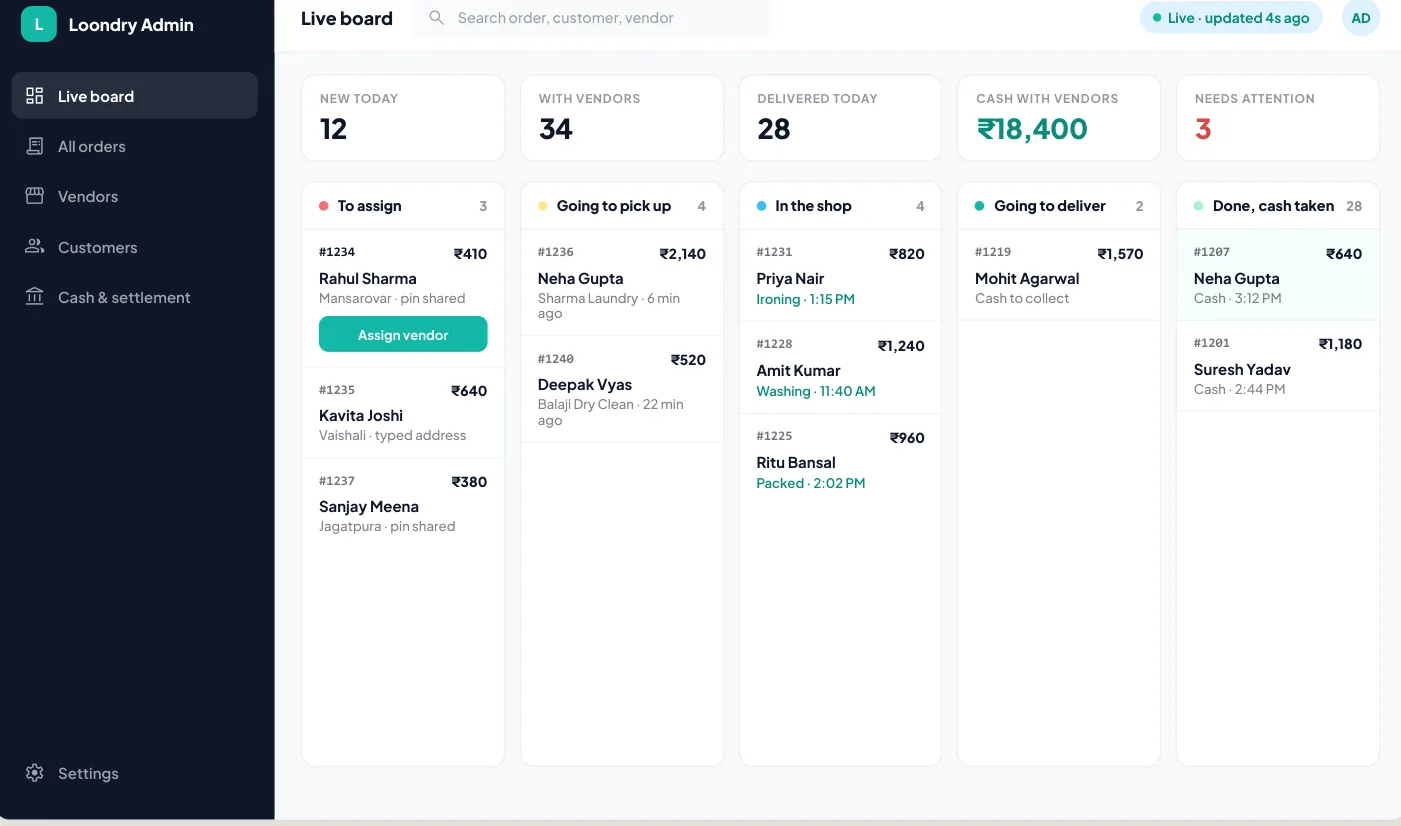Click the Washing · 11:40 AM status
Image resolution: width=1401 pixels, height=826 pixels.
pos(816,391)
